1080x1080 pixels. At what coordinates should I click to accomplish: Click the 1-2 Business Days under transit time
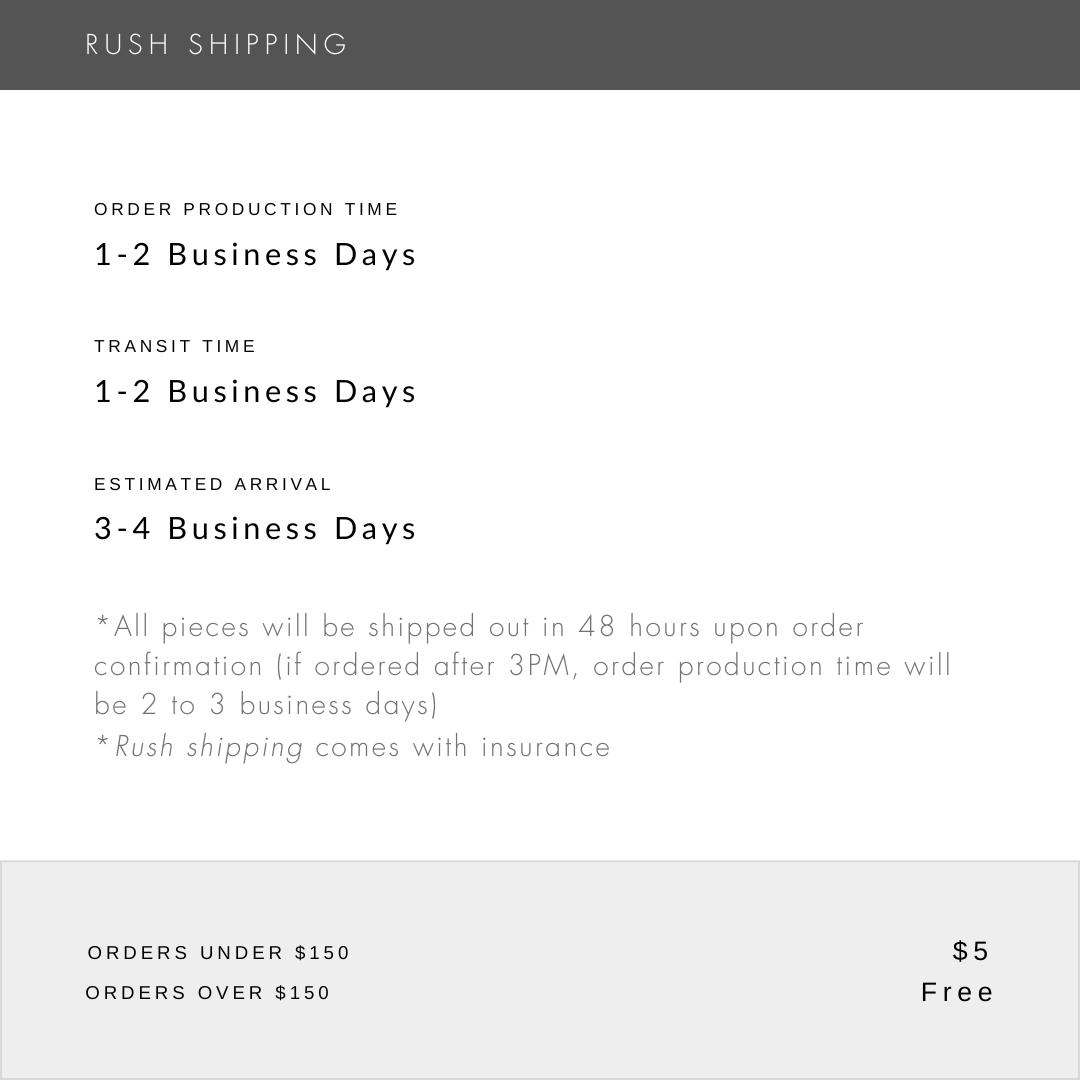tap(255, 392)
